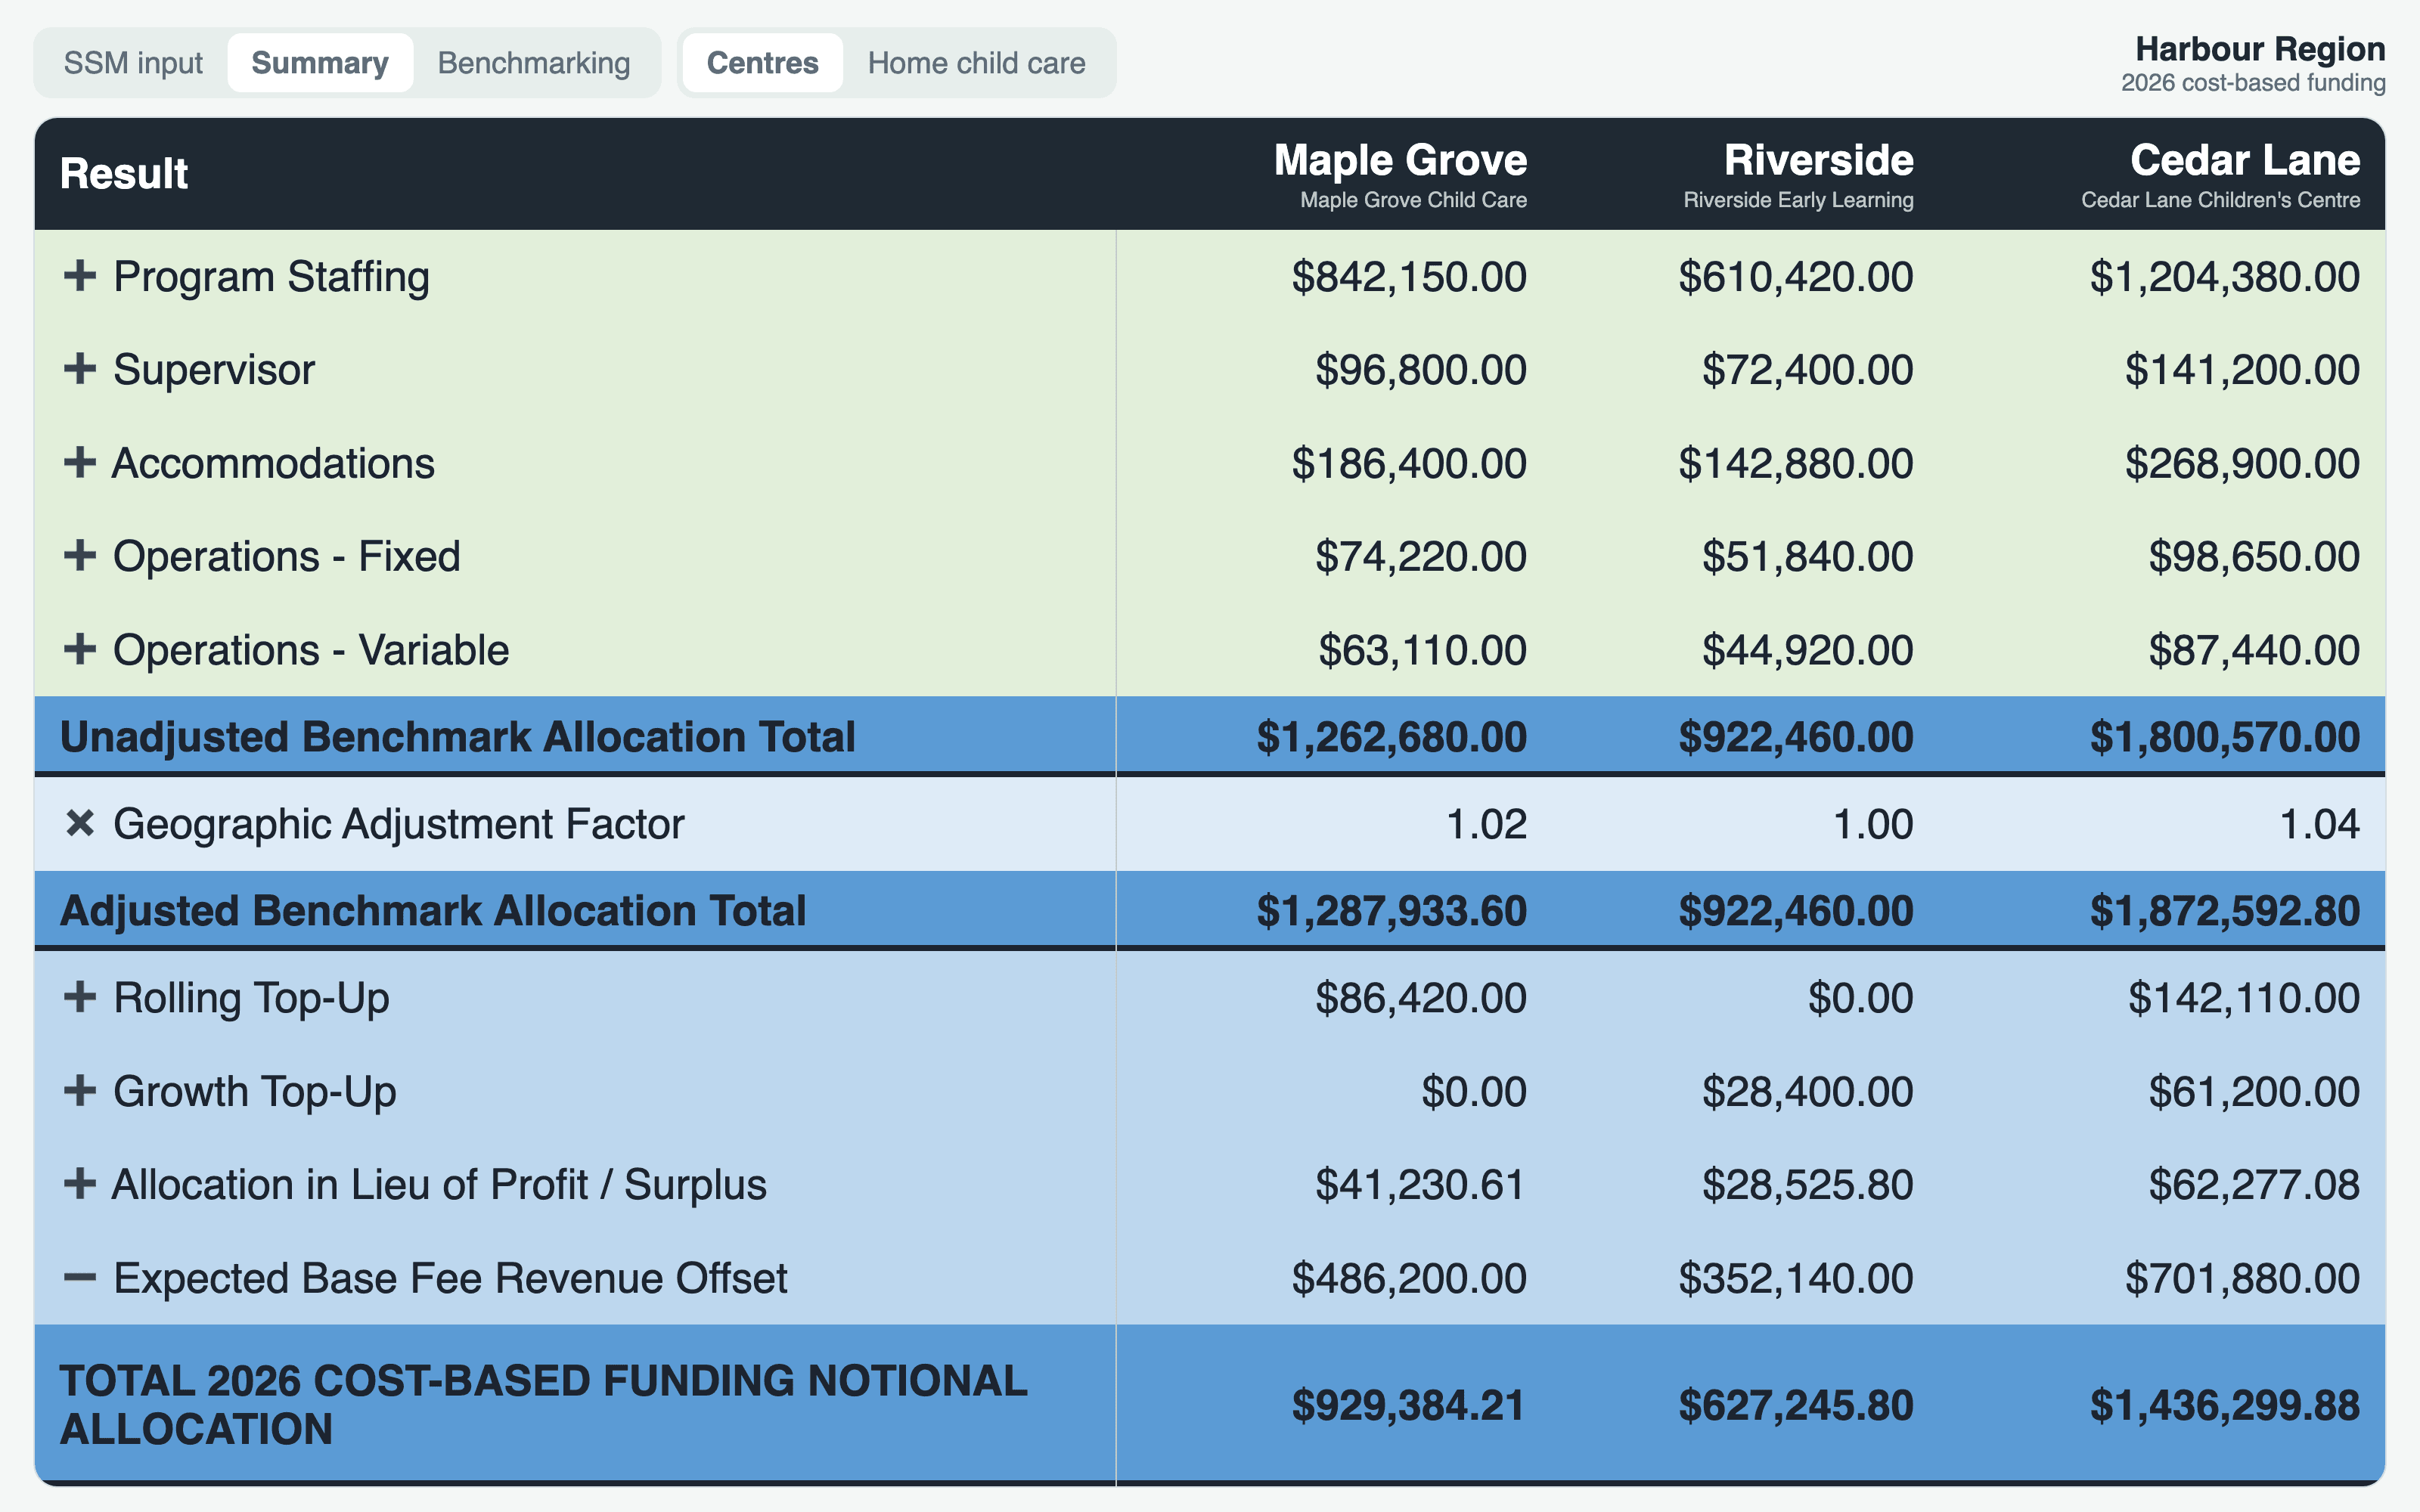Select Riverside Program Staffing value $610,420.00
The width and height of the screenshot is (2420, 1512).
(x=1796, y=277)
